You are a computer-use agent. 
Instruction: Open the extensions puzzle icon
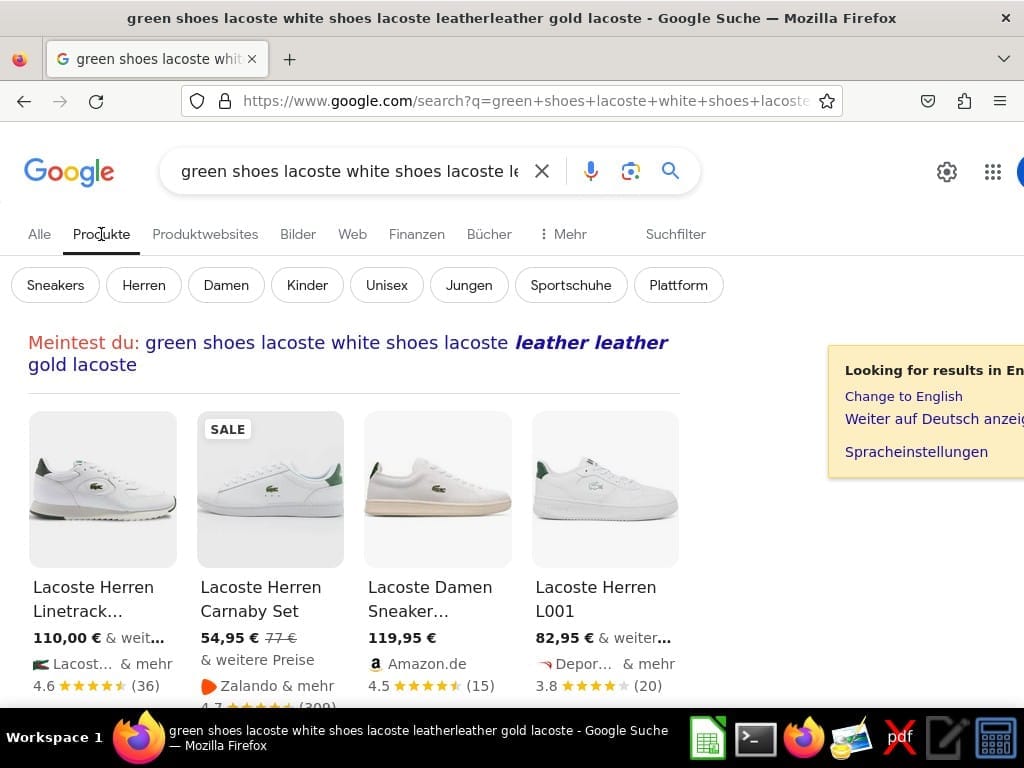point(964,101)
